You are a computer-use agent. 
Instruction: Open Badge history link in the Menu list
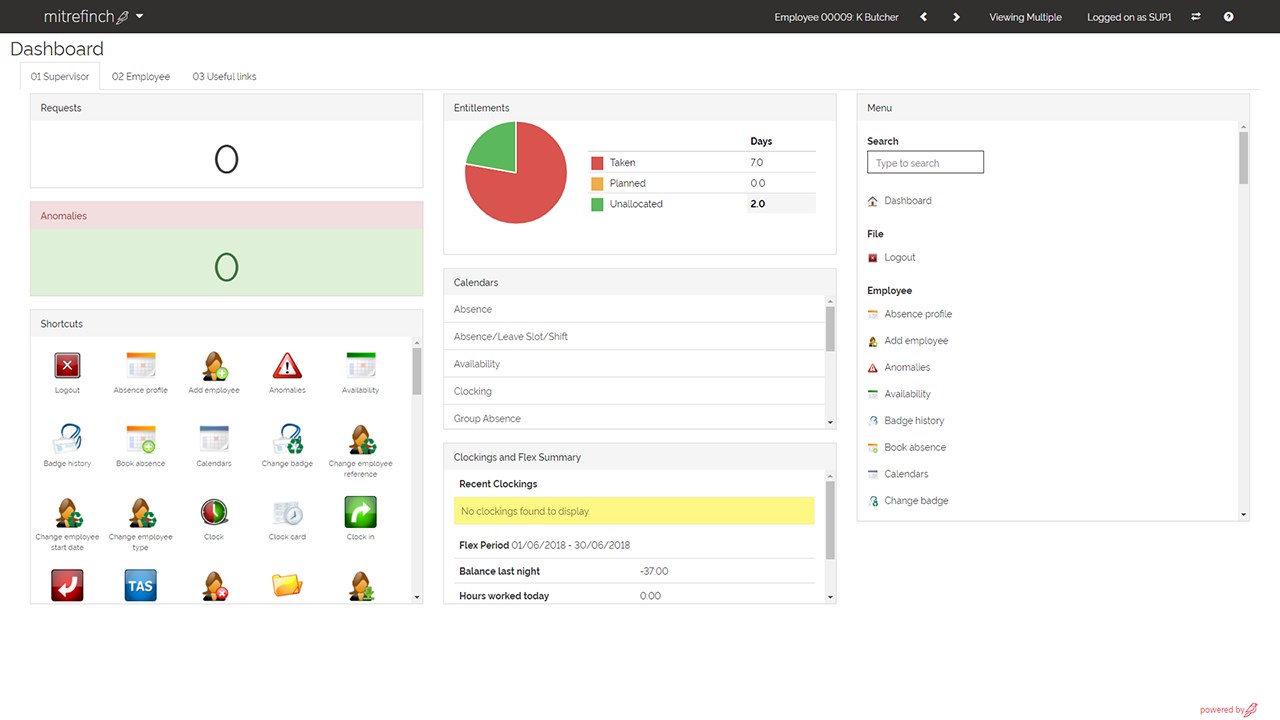[x=913, y=421]
